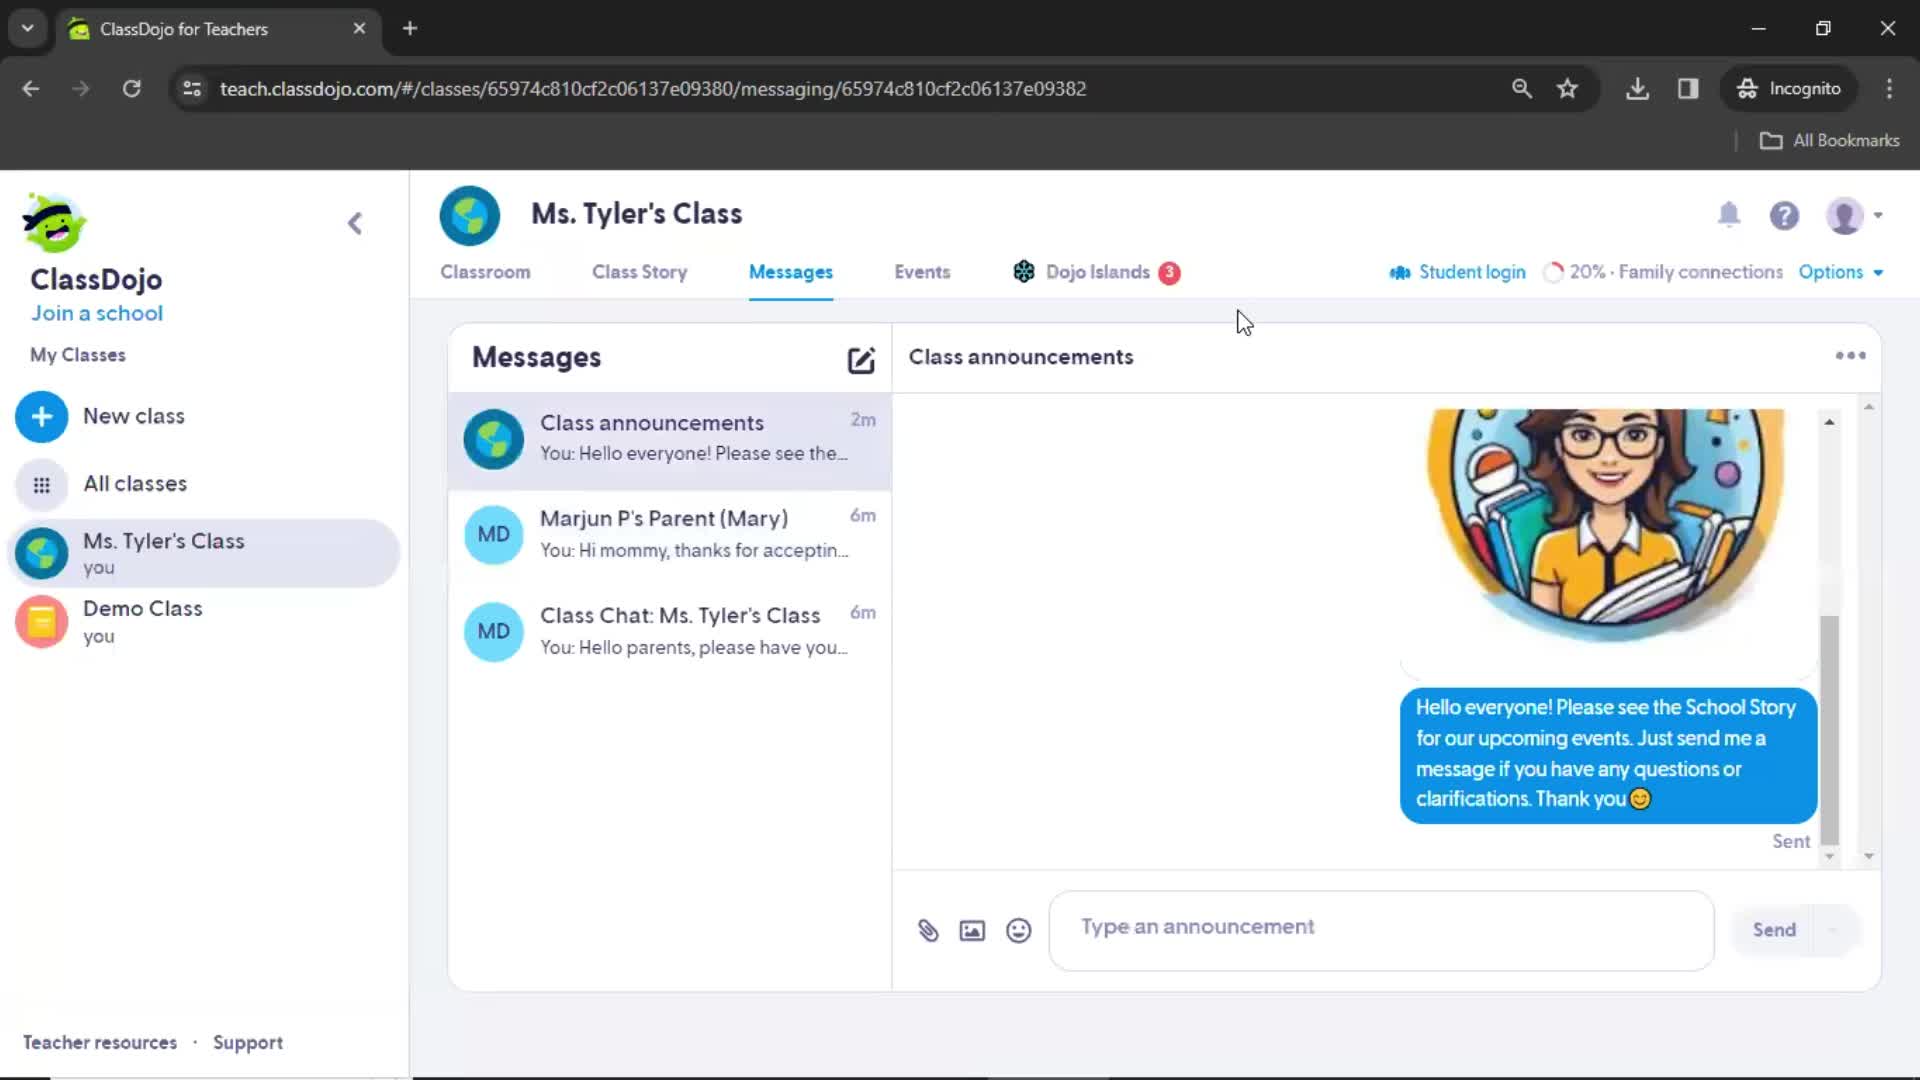Viewport: 1920px width, 1080px height.
Task: Click the MD avatar beside Class Chat
Action: 493,631
